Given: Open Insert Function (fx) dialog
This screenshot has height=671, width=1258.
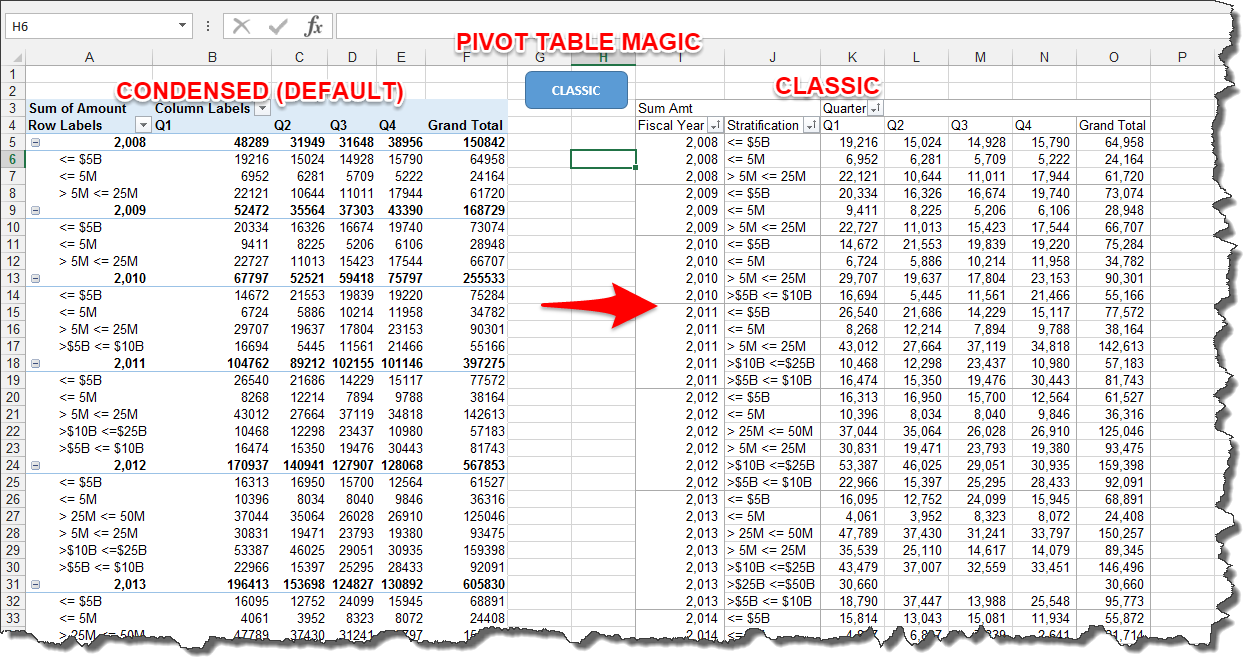Looking at the screenshot, I should 314,26.
